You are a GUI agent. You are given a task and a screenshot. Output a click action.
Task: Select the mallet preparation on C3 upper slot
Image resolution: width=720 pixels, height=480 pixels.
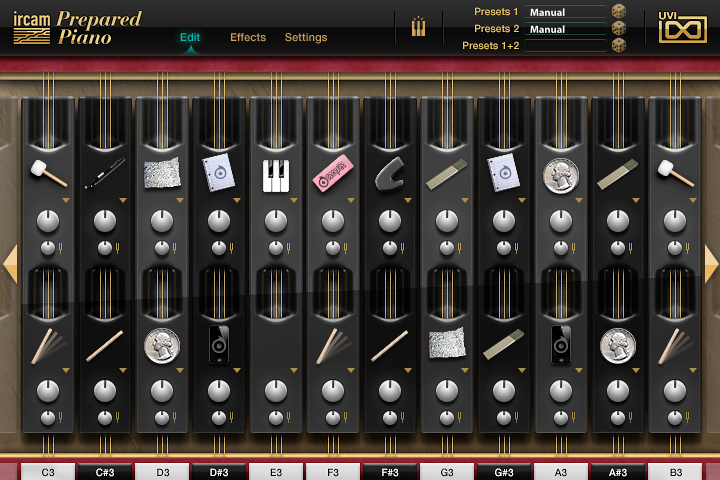(49, 174)
